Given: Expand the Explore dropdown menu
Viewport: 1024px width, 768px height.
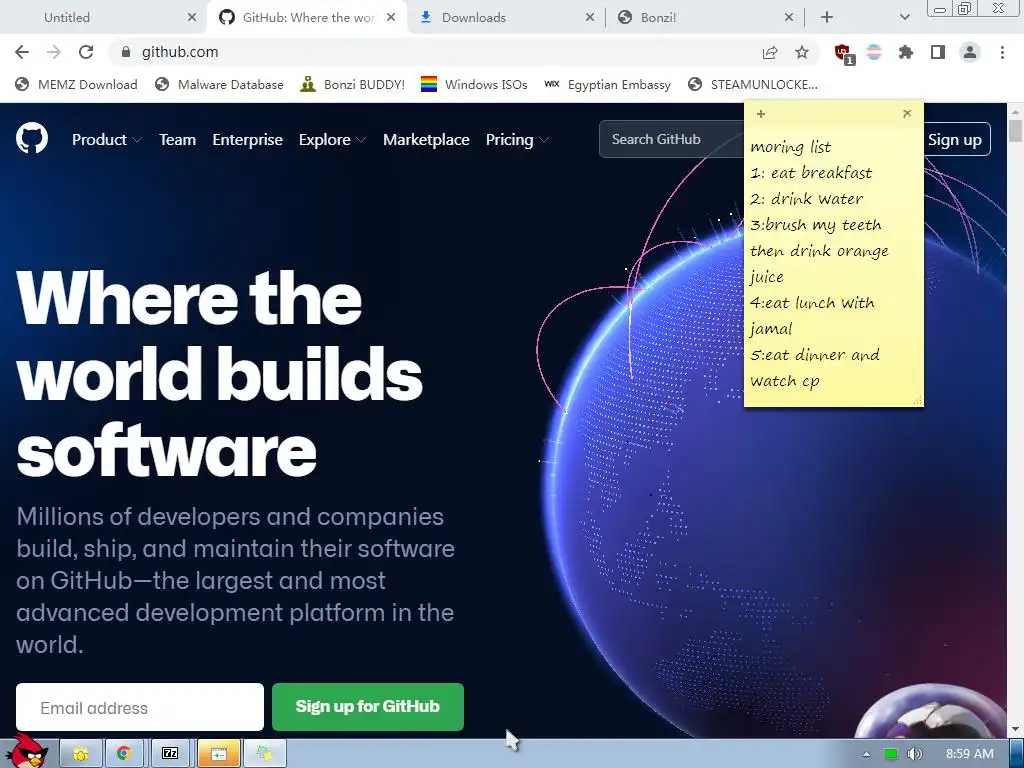Looking at the screenshot, I should pos(332,140).
